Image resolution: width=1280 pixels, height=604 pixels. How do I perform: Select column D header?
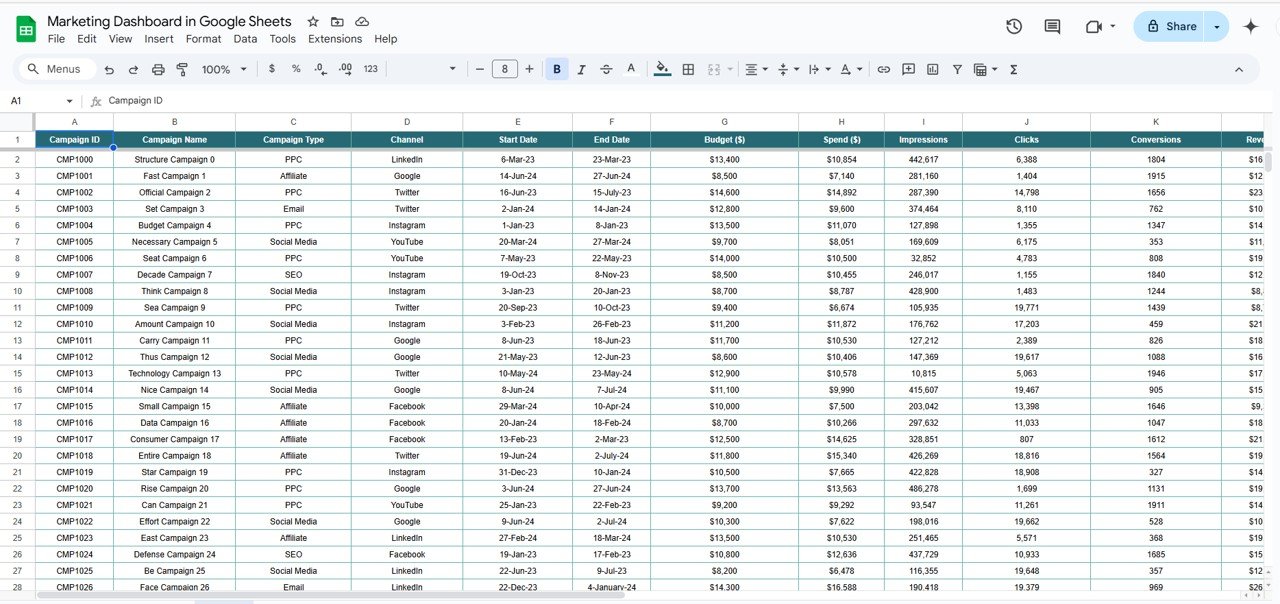pyautogui.click(x=407, y=122)
